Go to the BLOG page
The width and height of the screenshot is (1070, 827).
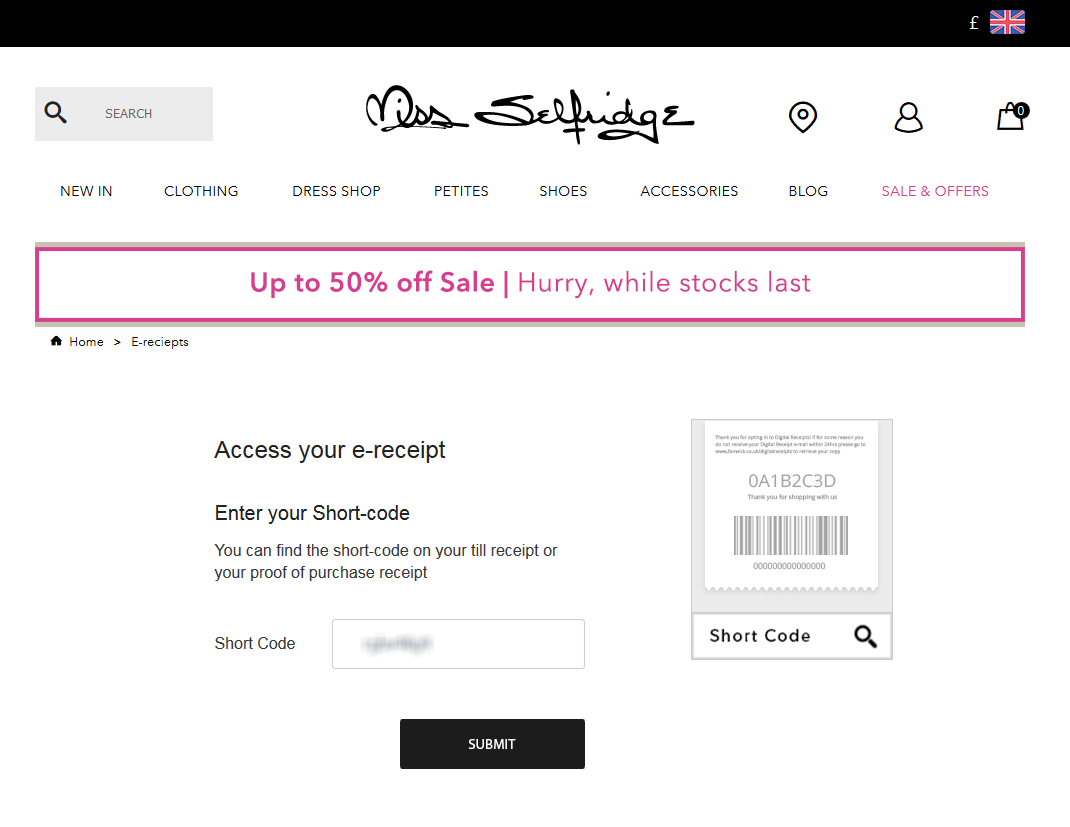click(x=808, y=191)
